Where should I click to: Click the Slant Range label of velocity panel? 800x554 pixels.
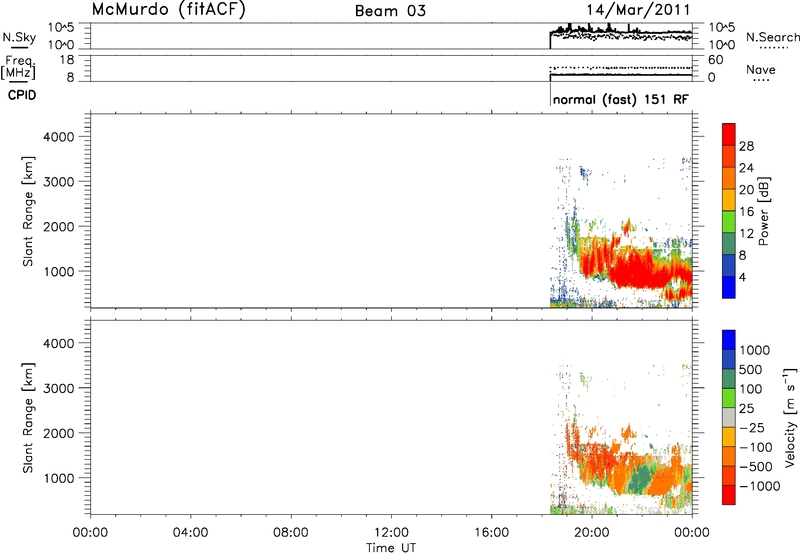[x=28, y=418]
